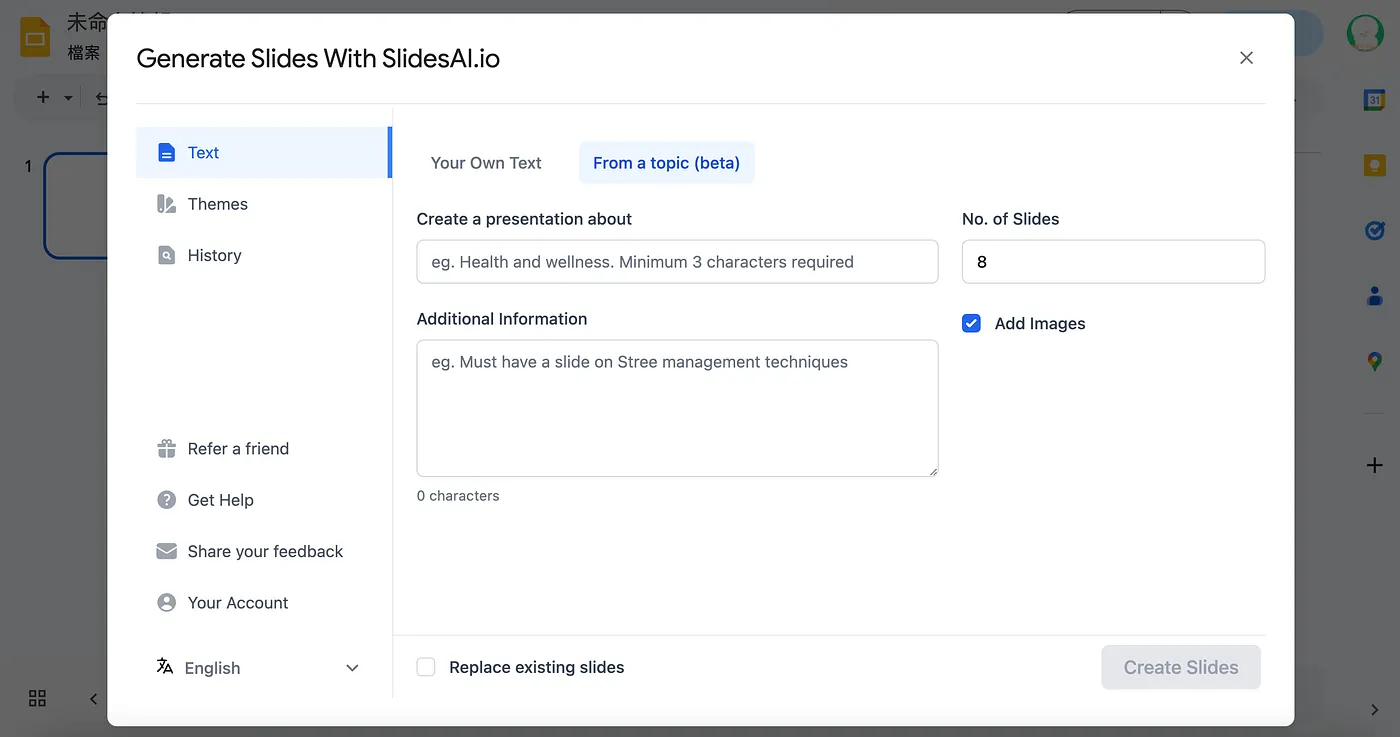Select slide 1 thumbnail in filmstrip

[76, 206]
